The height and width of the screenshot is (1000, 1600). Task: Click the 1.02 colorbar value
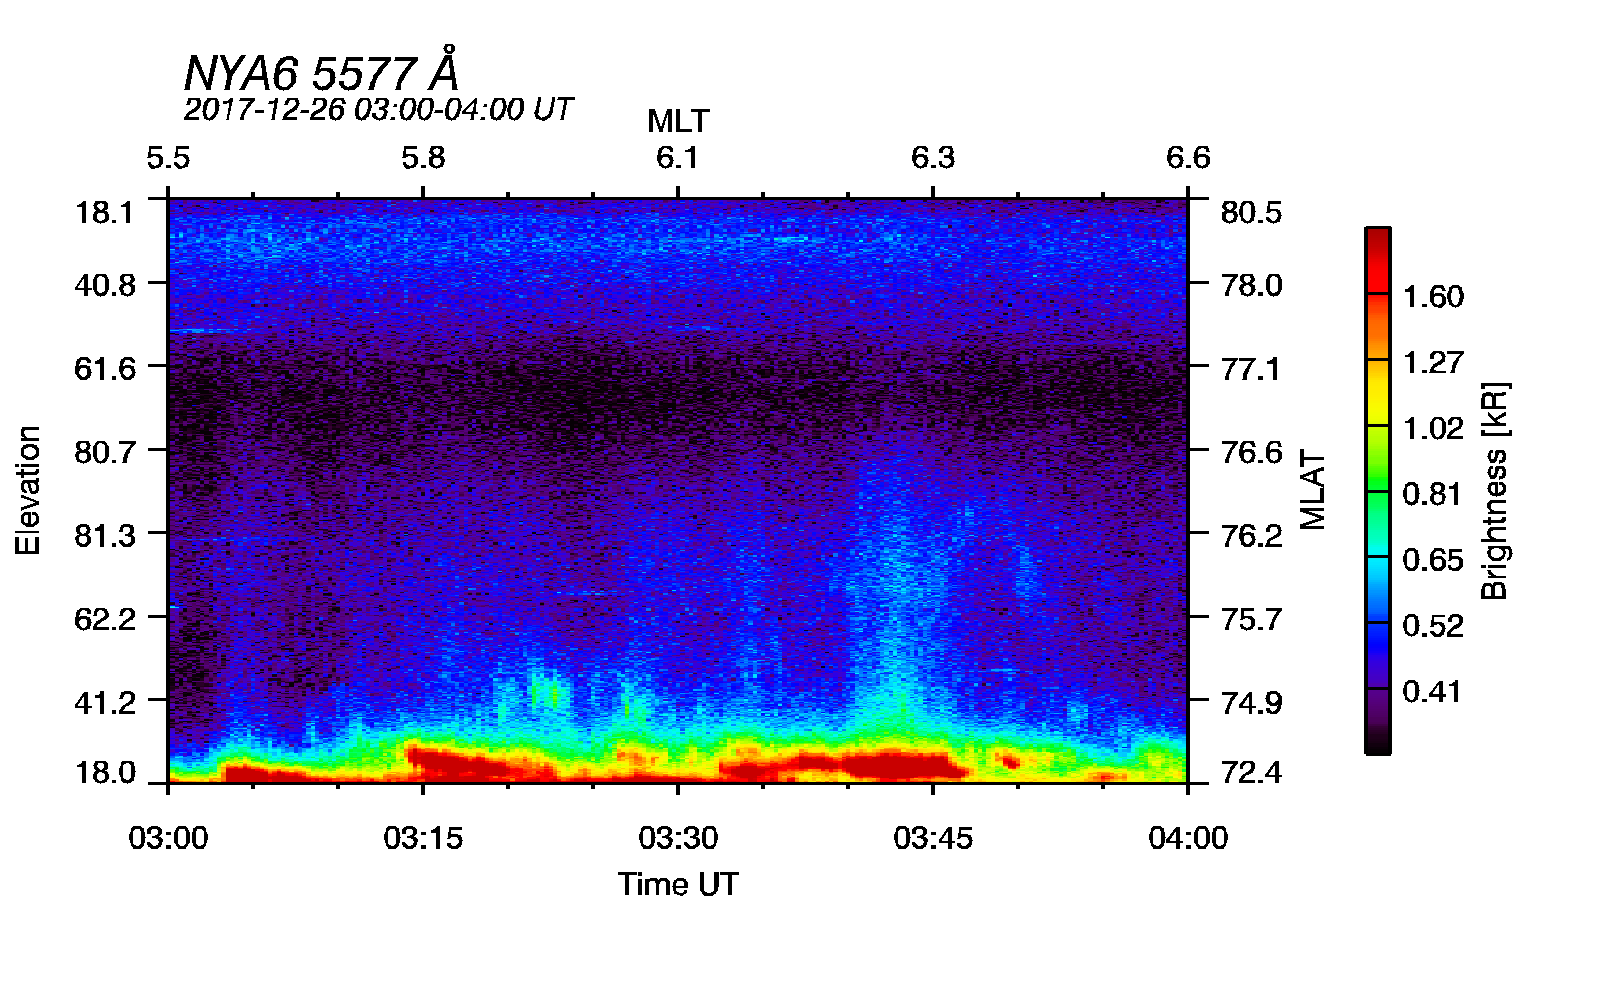[x=1433, y=428]
